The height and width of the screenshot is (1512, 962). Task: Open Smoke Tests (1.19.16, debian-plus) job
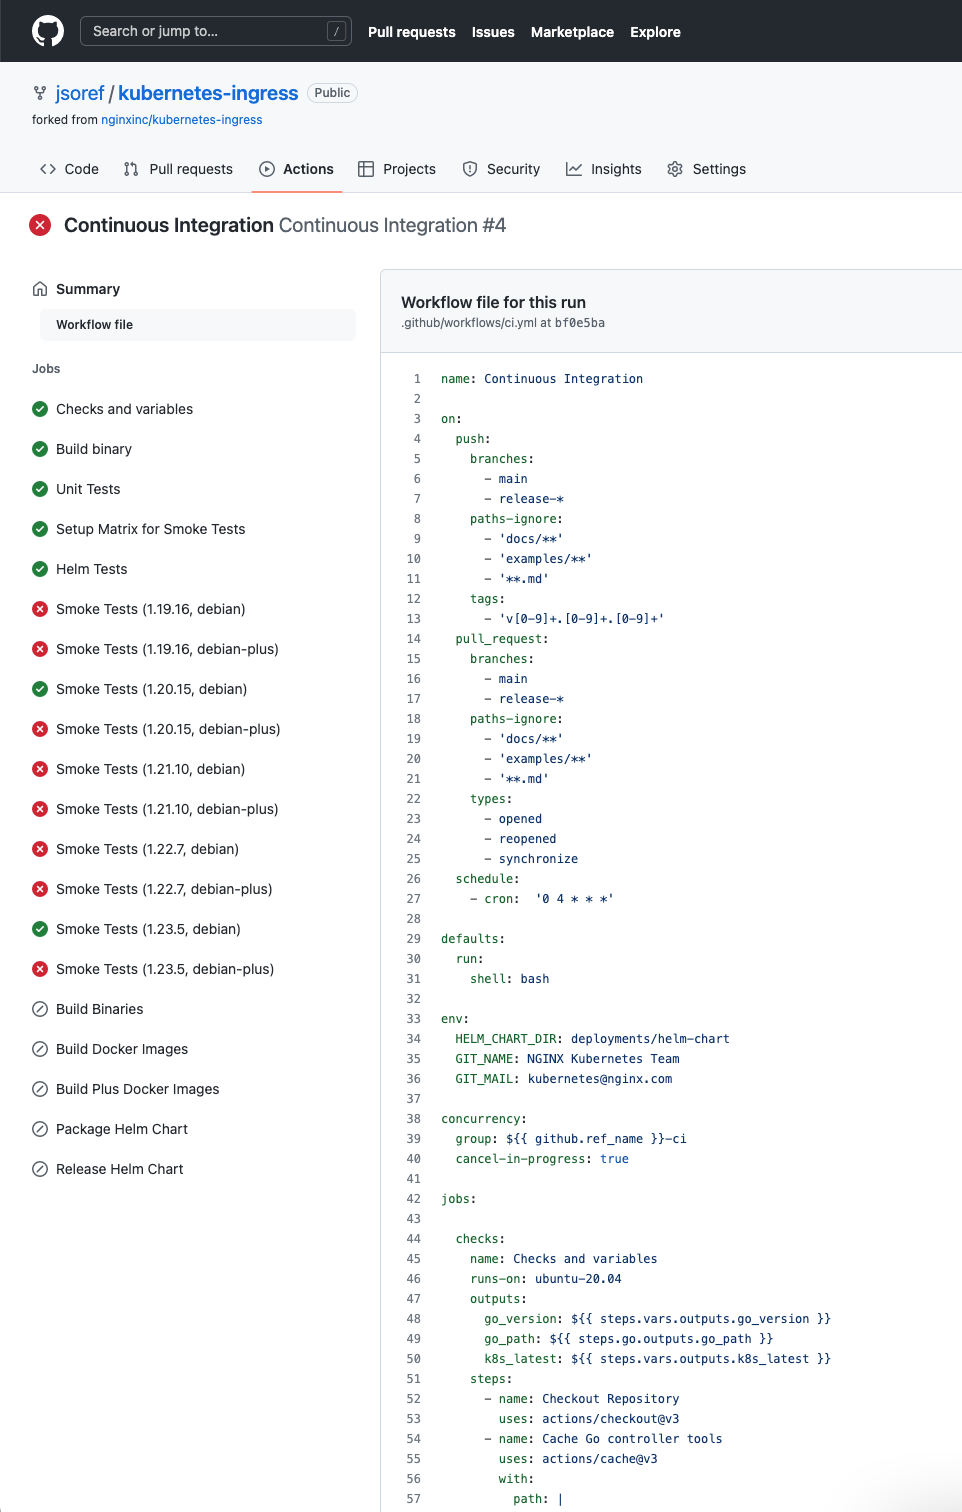167,649
